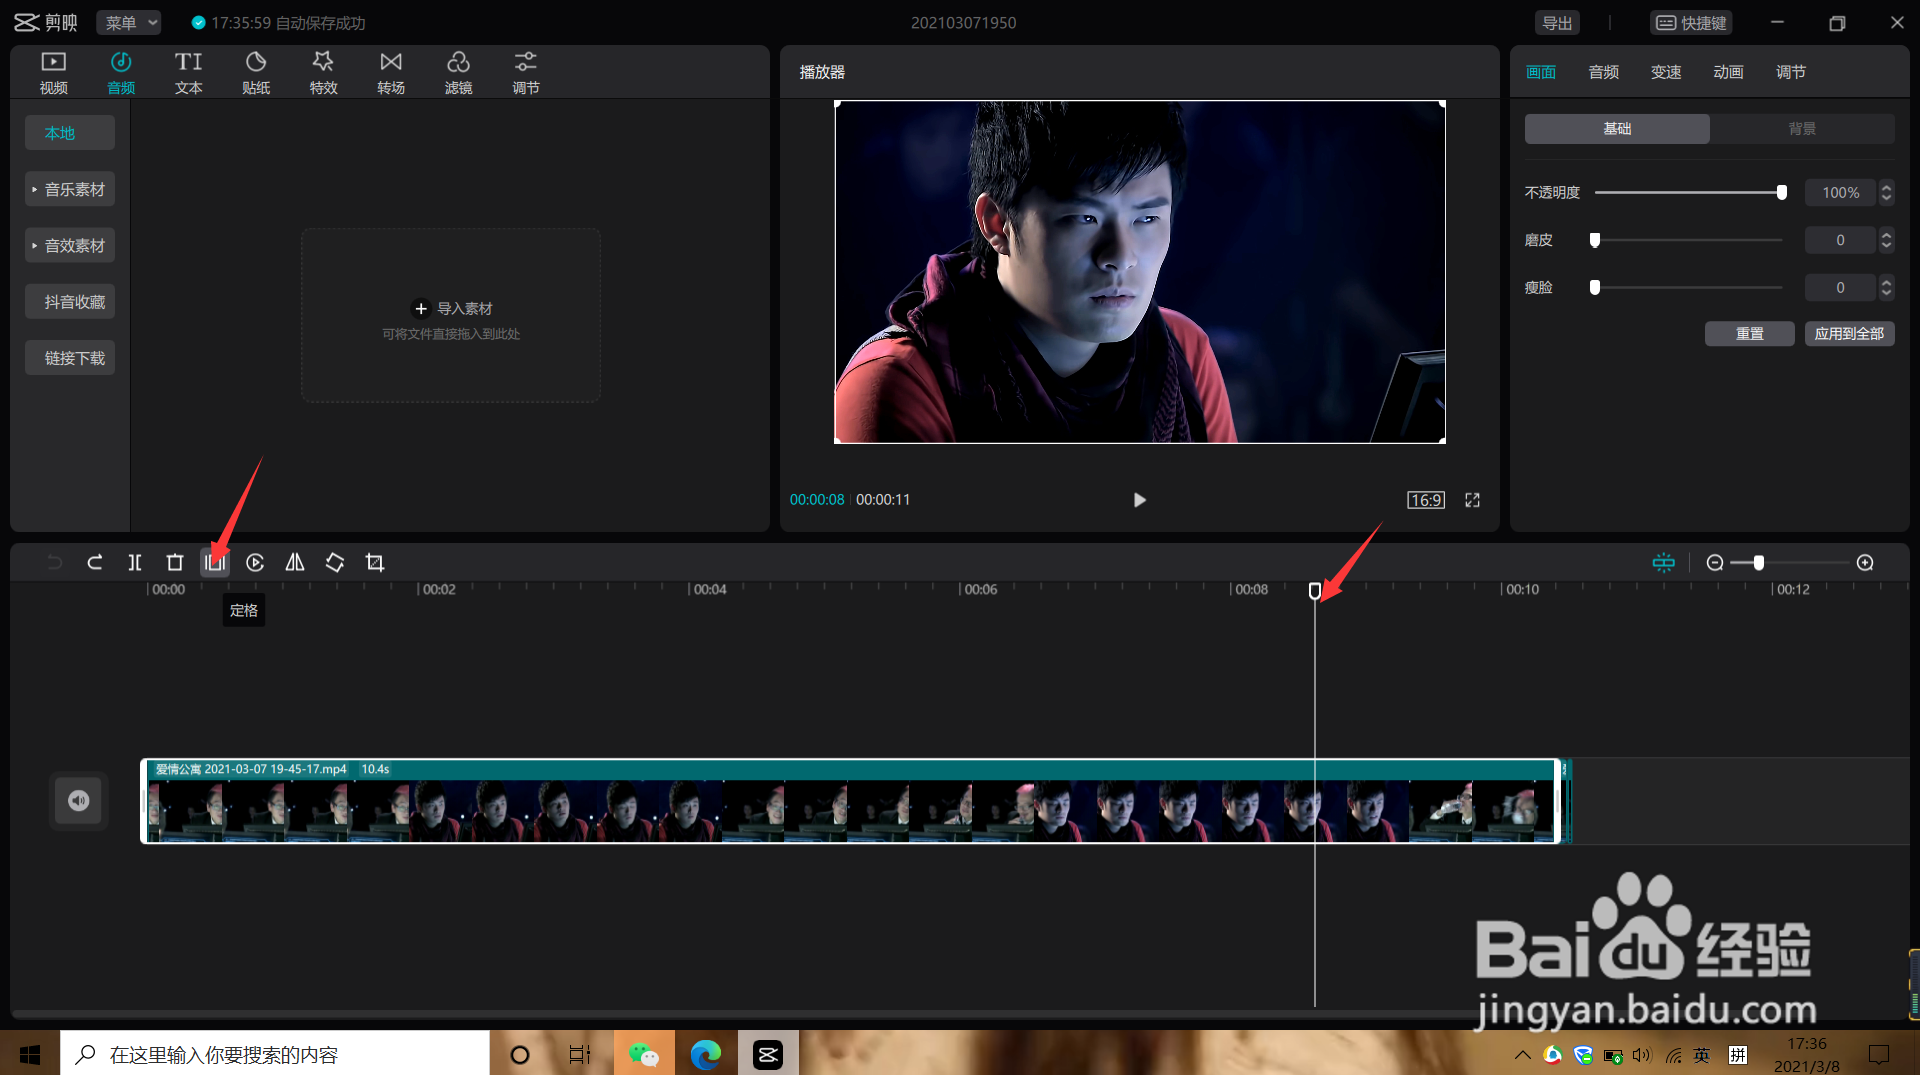Open the 贴纸 sticker panel
1920x1075 pixels.
click(256, 73)
